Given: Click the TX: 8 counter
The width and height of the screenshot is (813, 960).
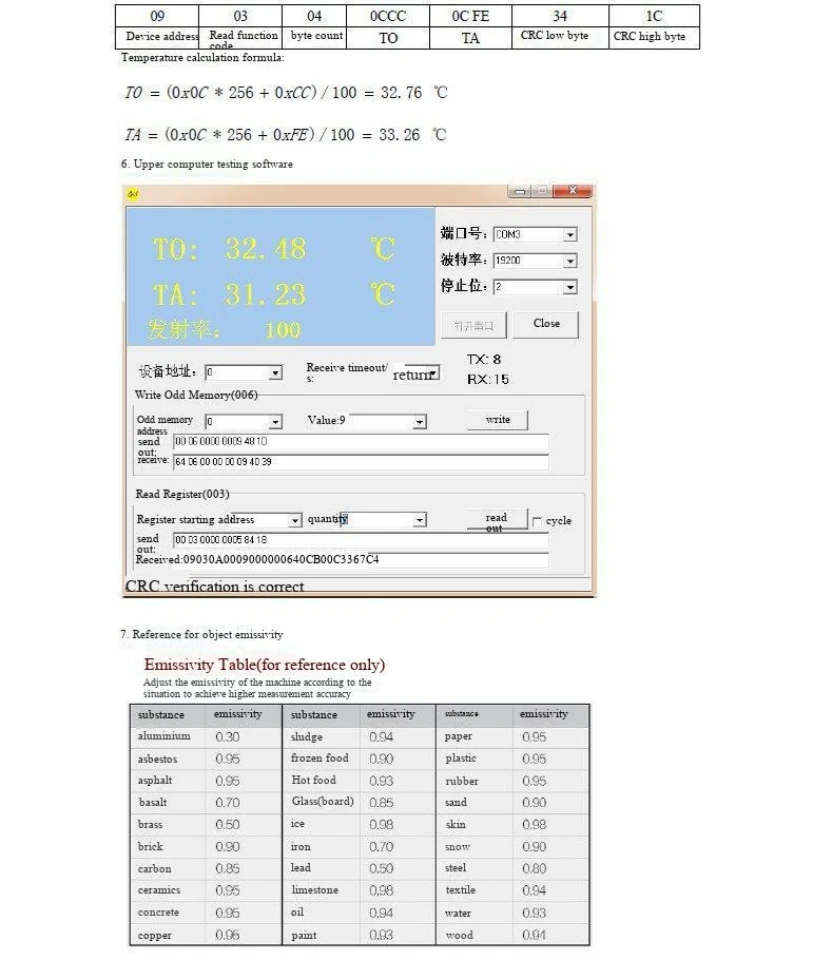Looking at the screenshot, I should 484,359.
